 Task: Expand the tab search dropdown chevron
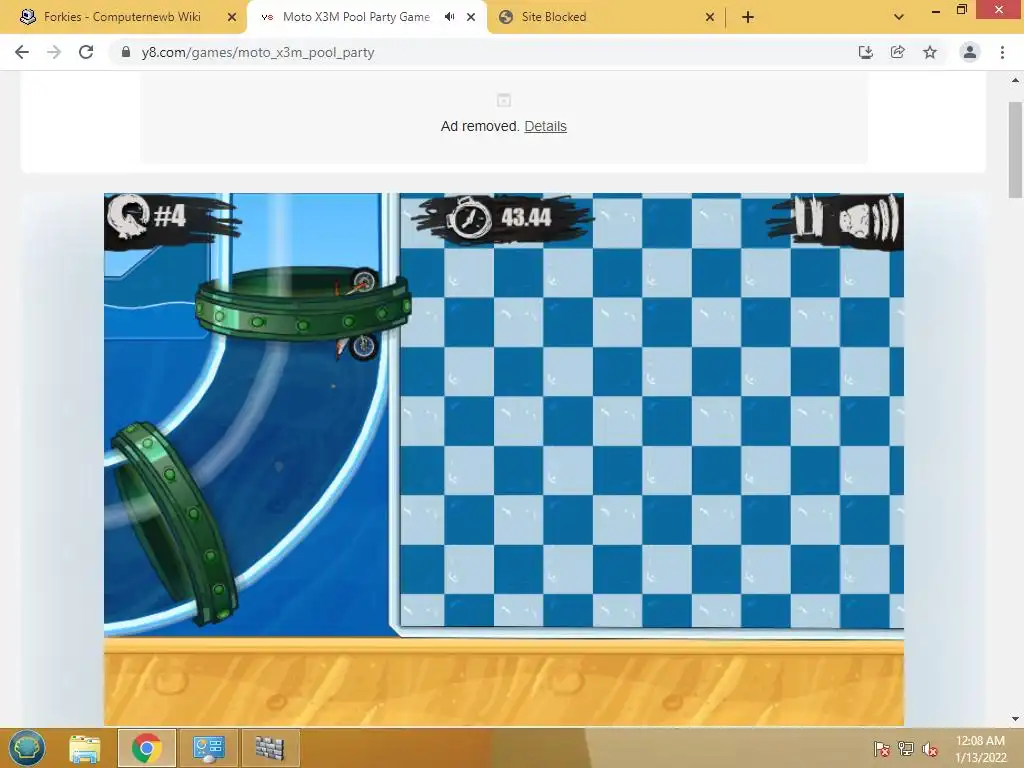coord(899,17)
